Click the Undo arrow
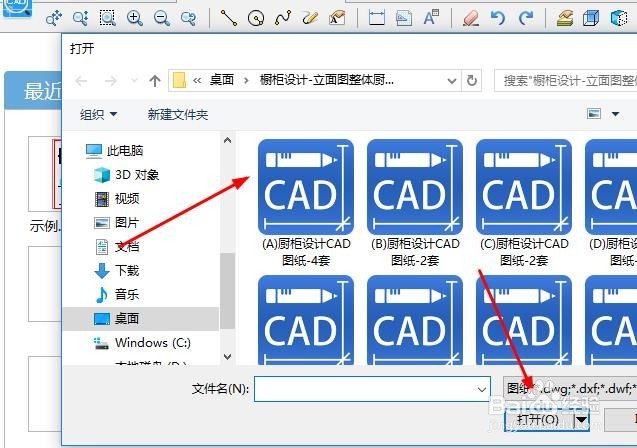 pyautogui.click(x=498, y=18)
